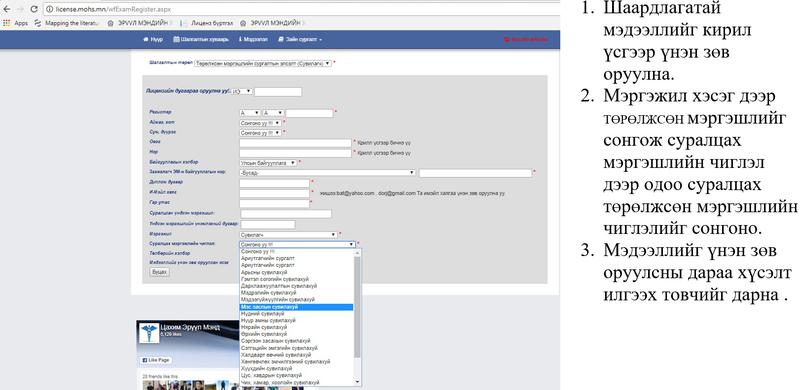Viewport: 800px width, 390px height.
Task: Select the highlighted 'Мэс заслын сувилахуй' option
Action: point(296,307)
